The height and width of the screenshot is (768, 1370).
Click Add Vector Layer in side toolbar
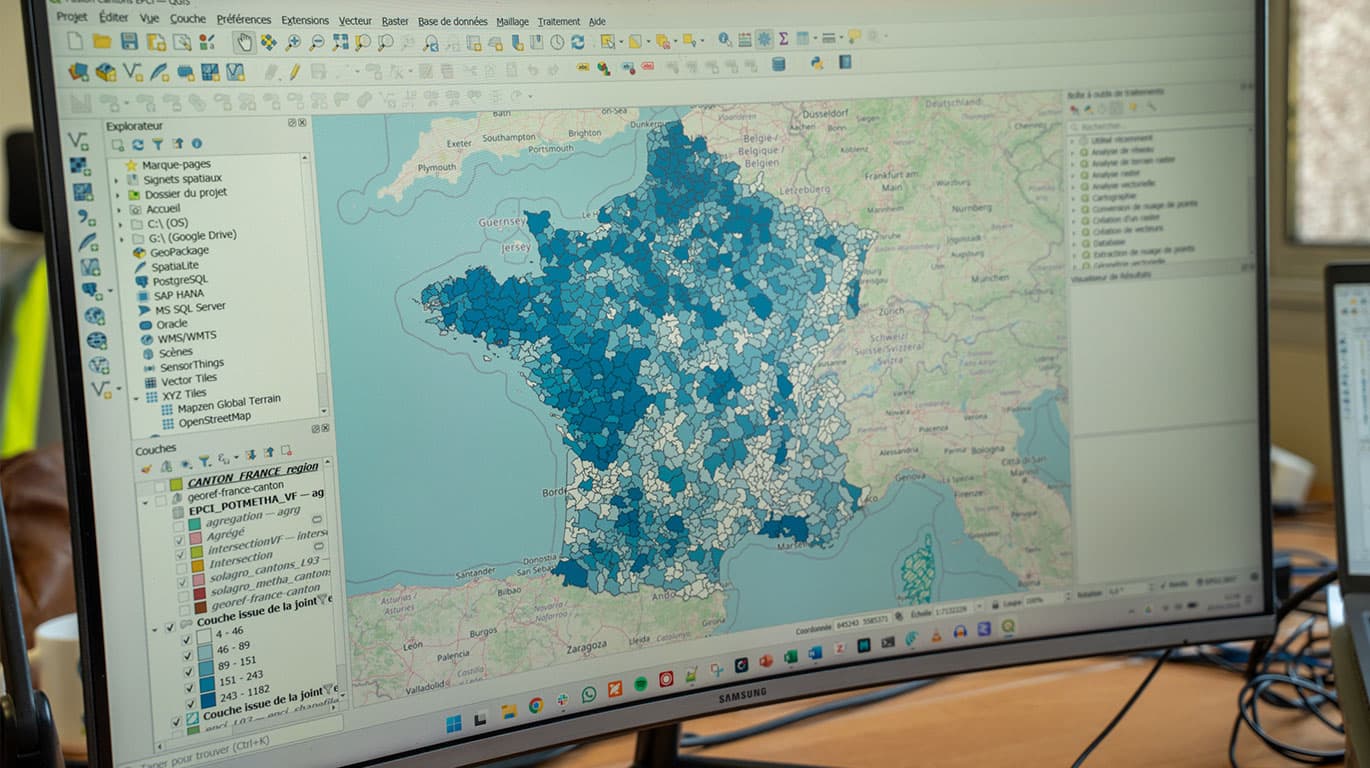click(77, 141)
